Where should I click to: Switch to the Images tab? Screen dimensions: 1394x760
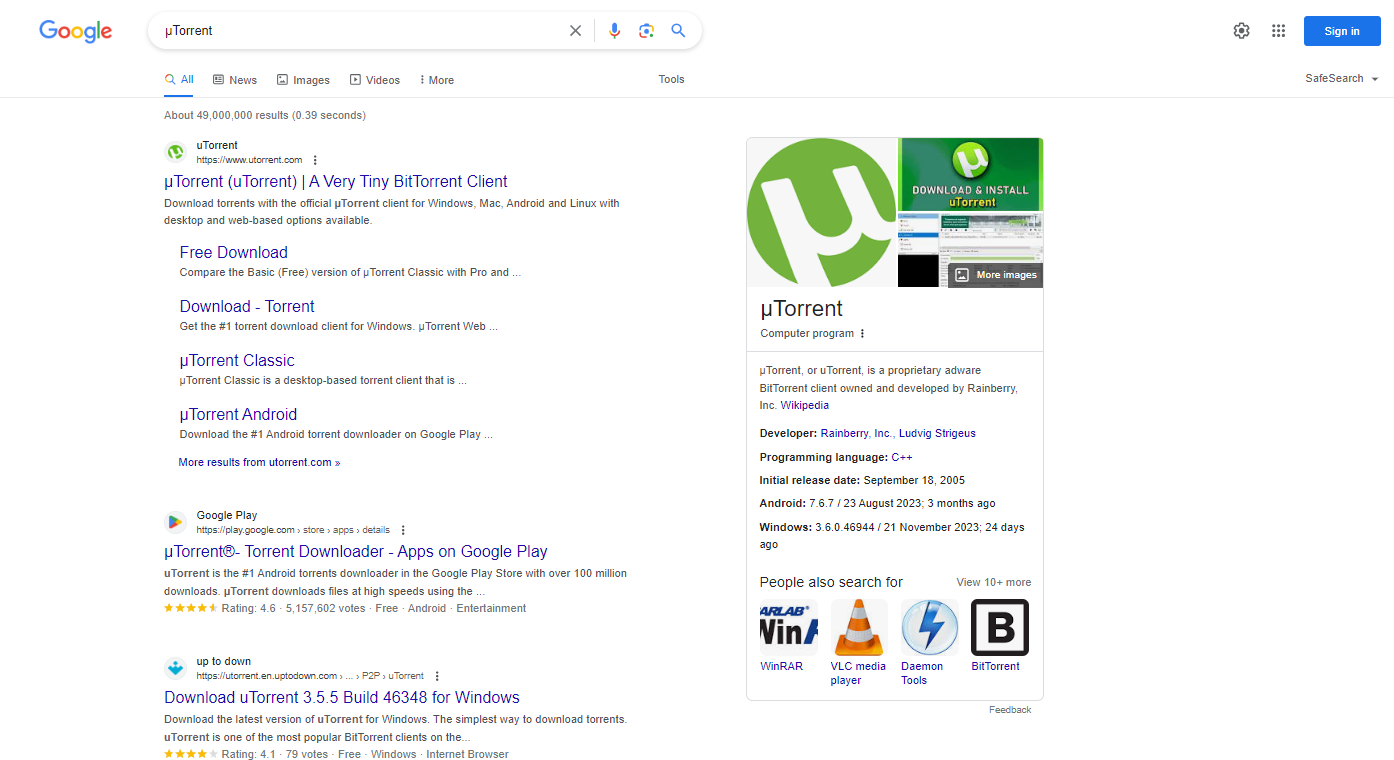[x=303, y=80]
